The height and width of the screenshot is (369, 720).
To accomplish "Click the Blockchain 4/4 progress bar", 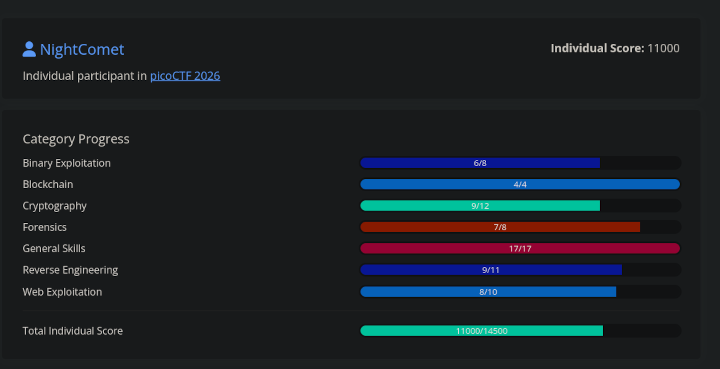I will 520,184.
